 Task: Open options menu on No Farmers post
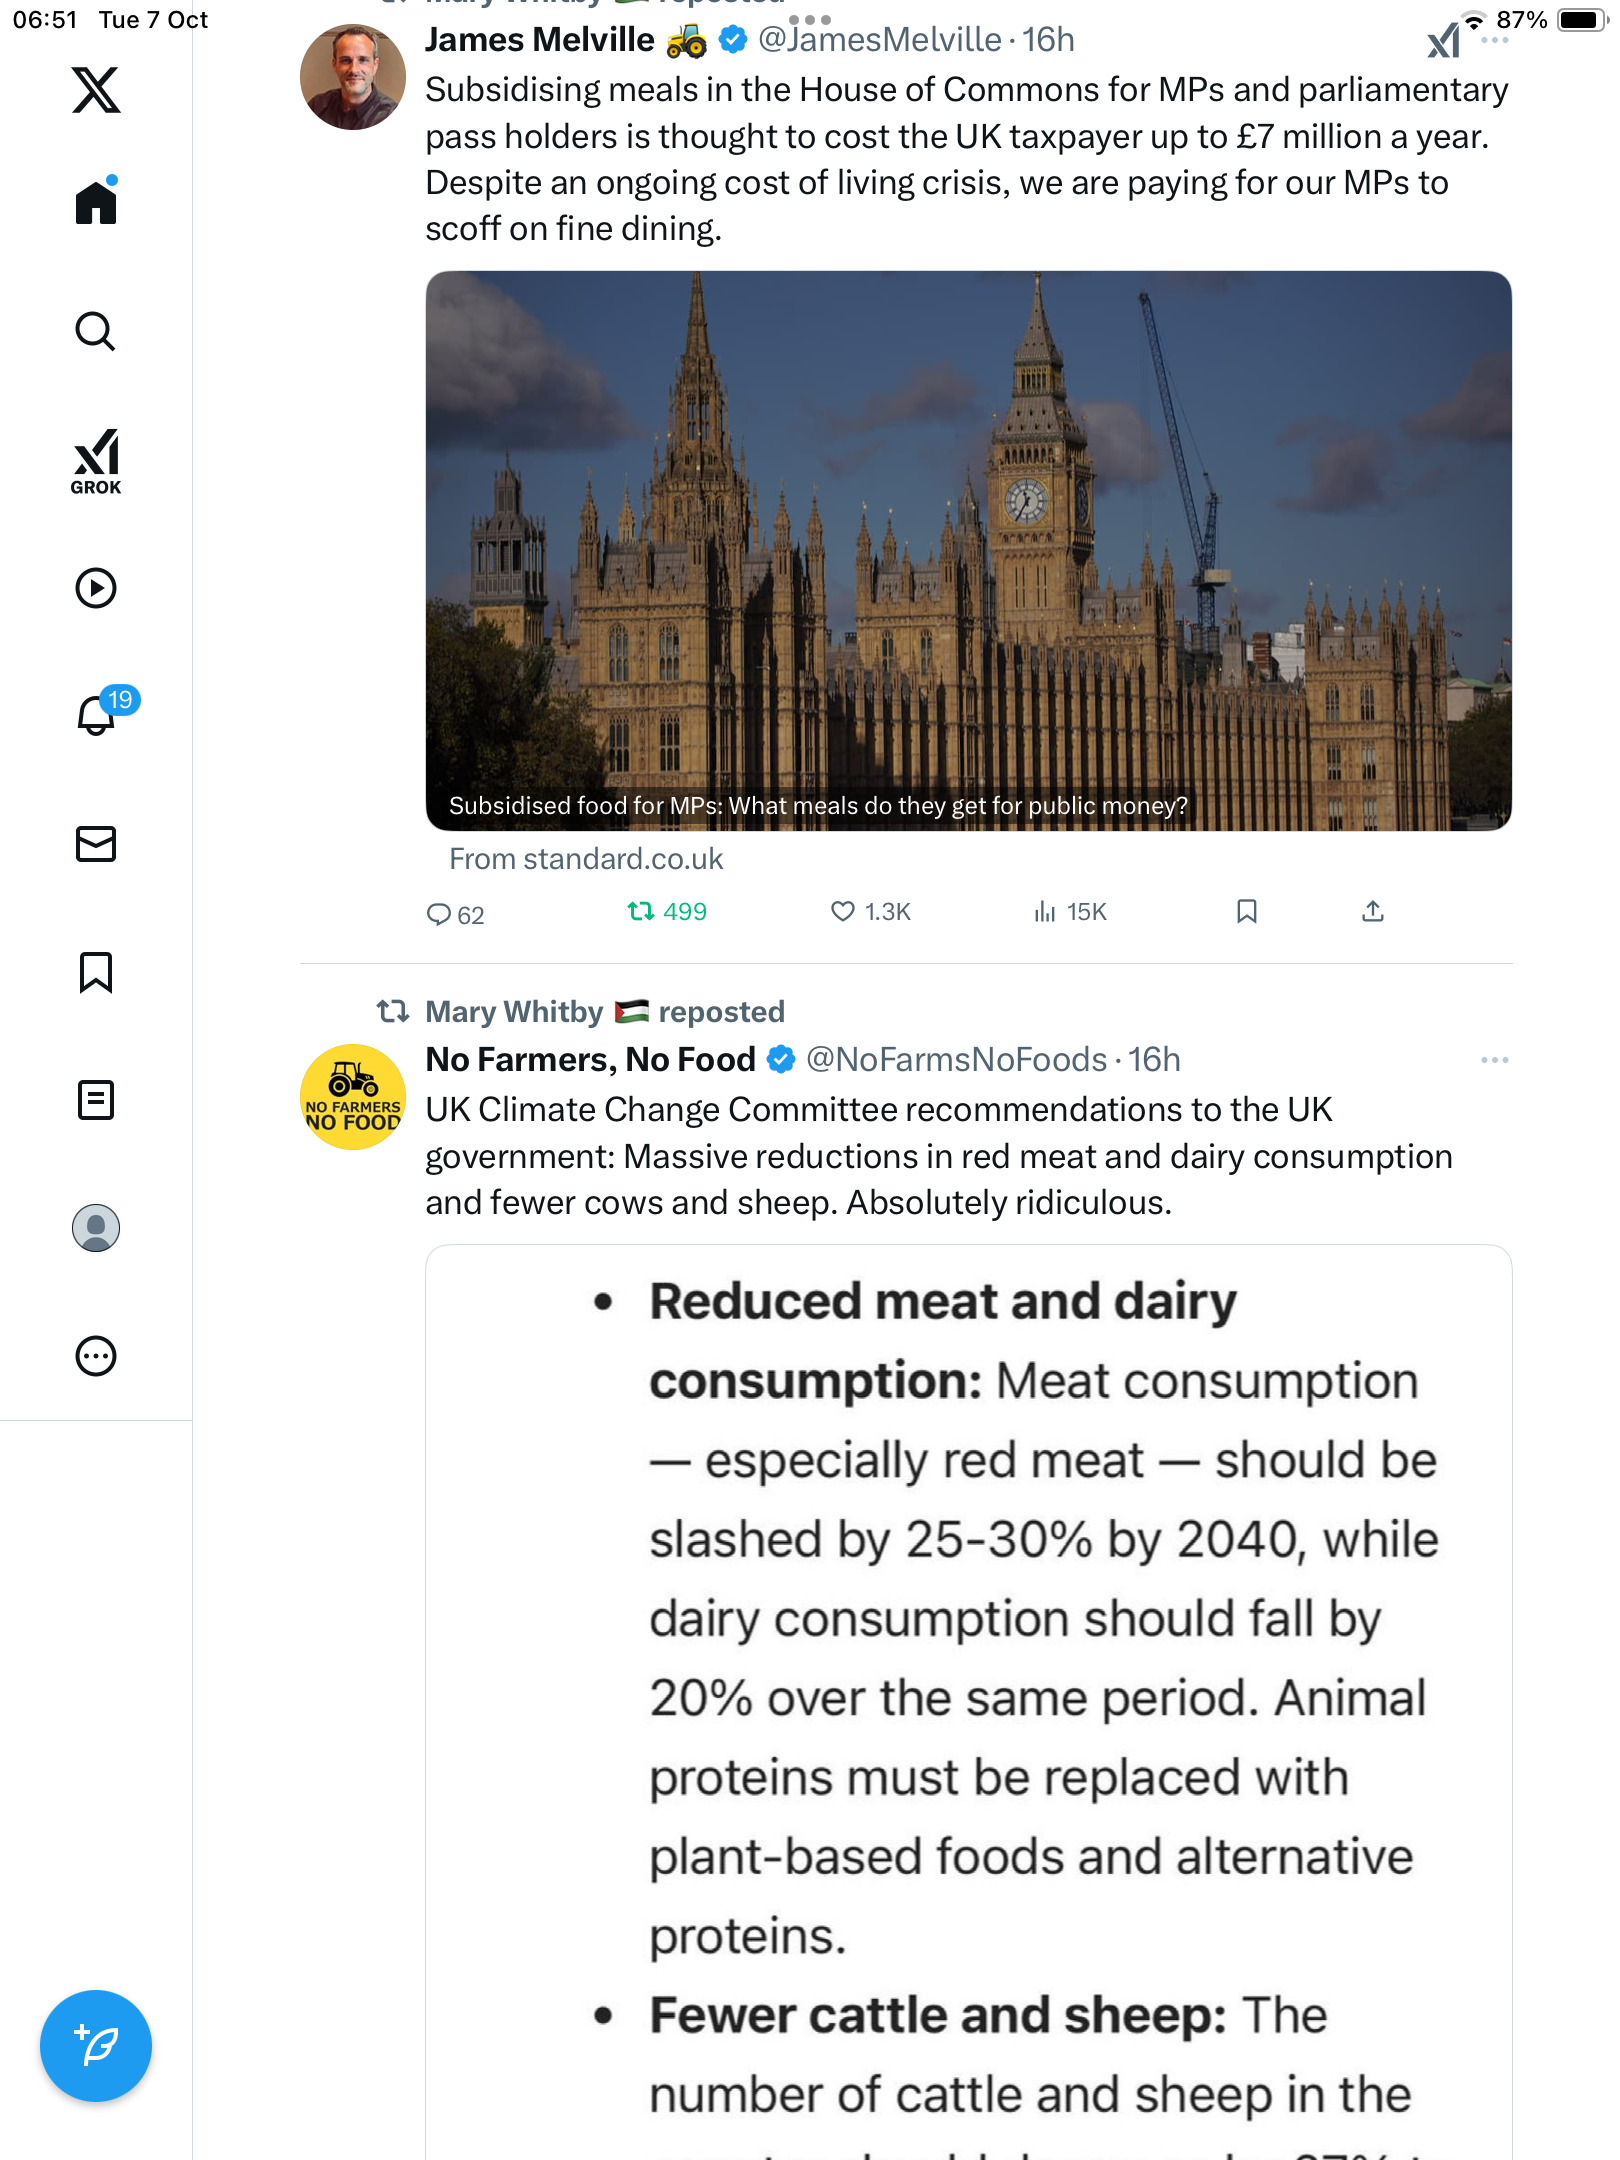tap(1494, 1060)
